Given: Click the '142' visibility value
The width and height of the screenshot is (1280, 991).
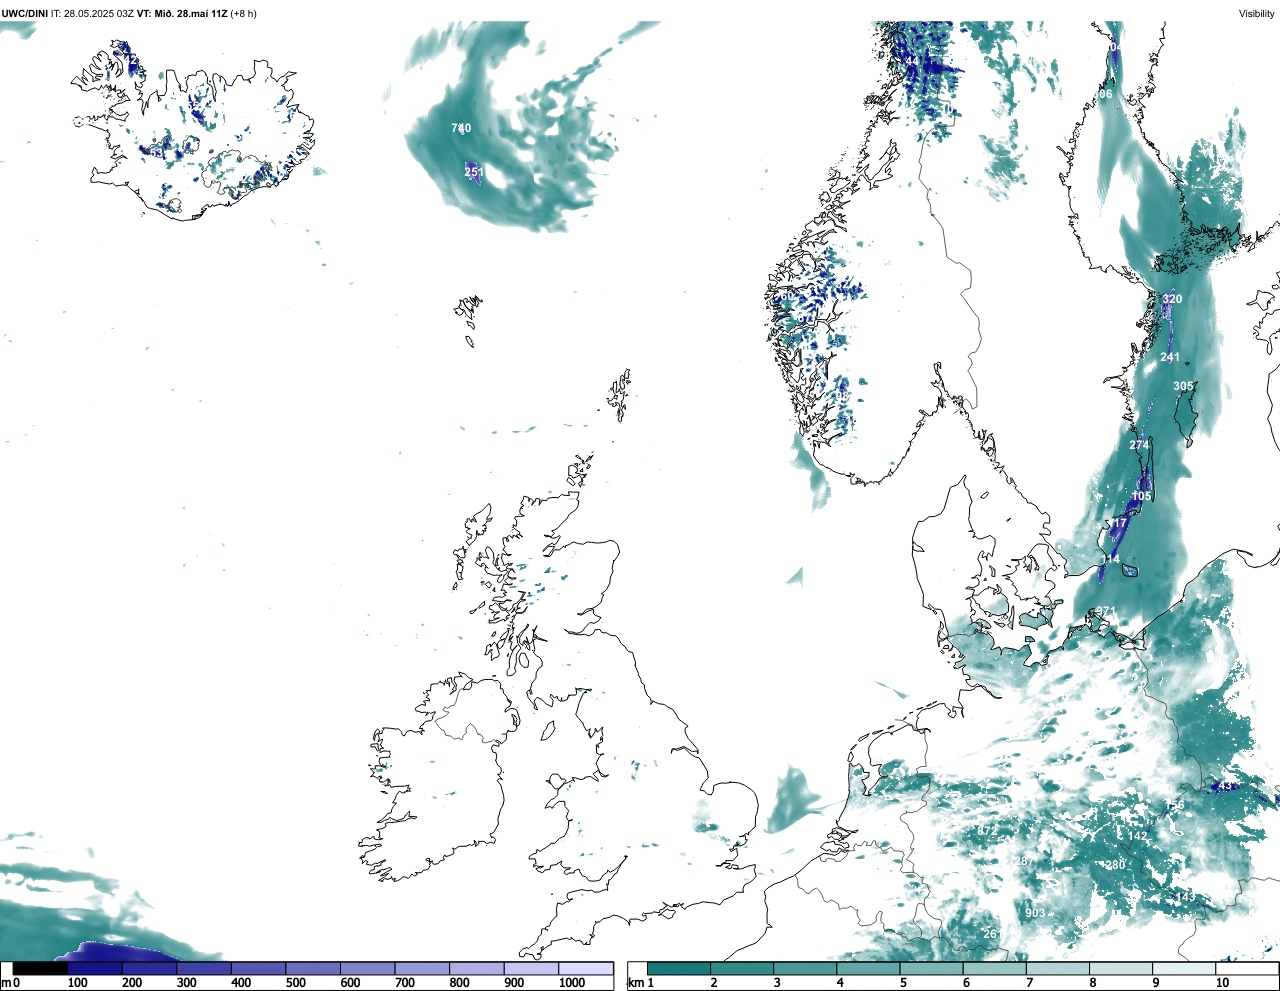Looking at the screenshot, I should 1138,836.
